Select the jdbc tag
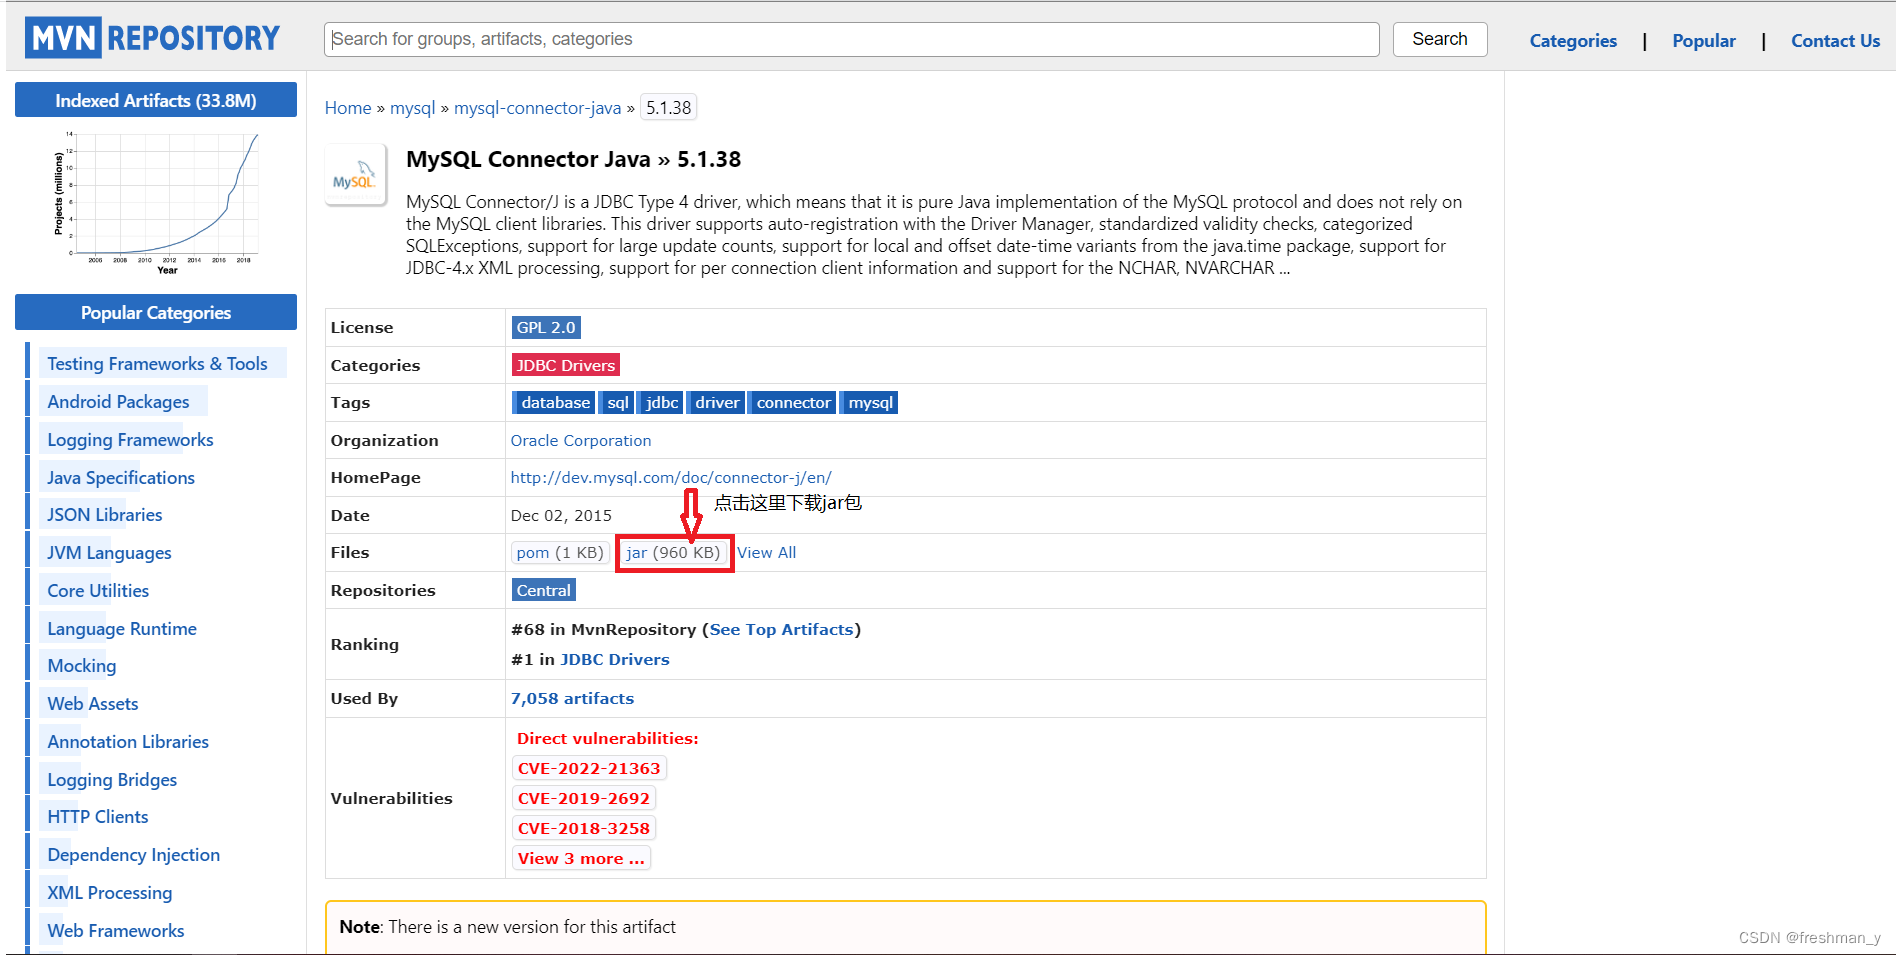Screen dimensions: 1896x955 (x=660, y=402)
